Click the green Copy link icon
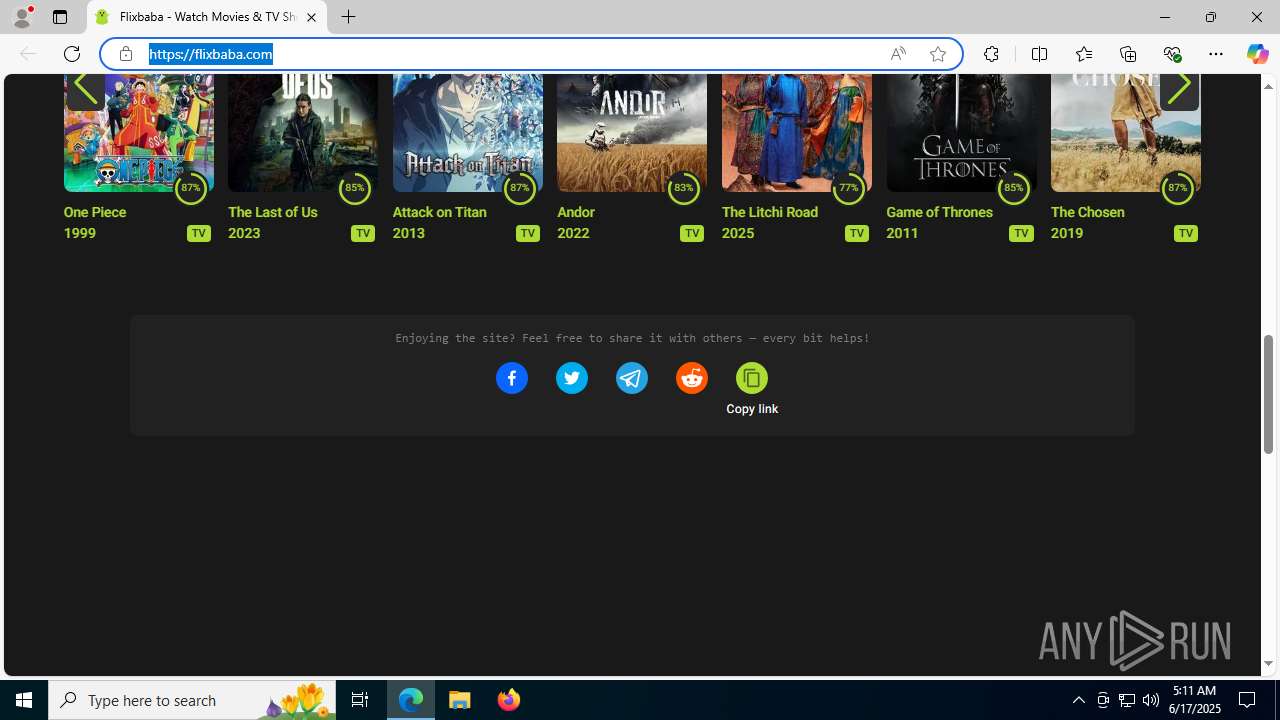Viewport: 1280px width, 720px height. point(752,378)
